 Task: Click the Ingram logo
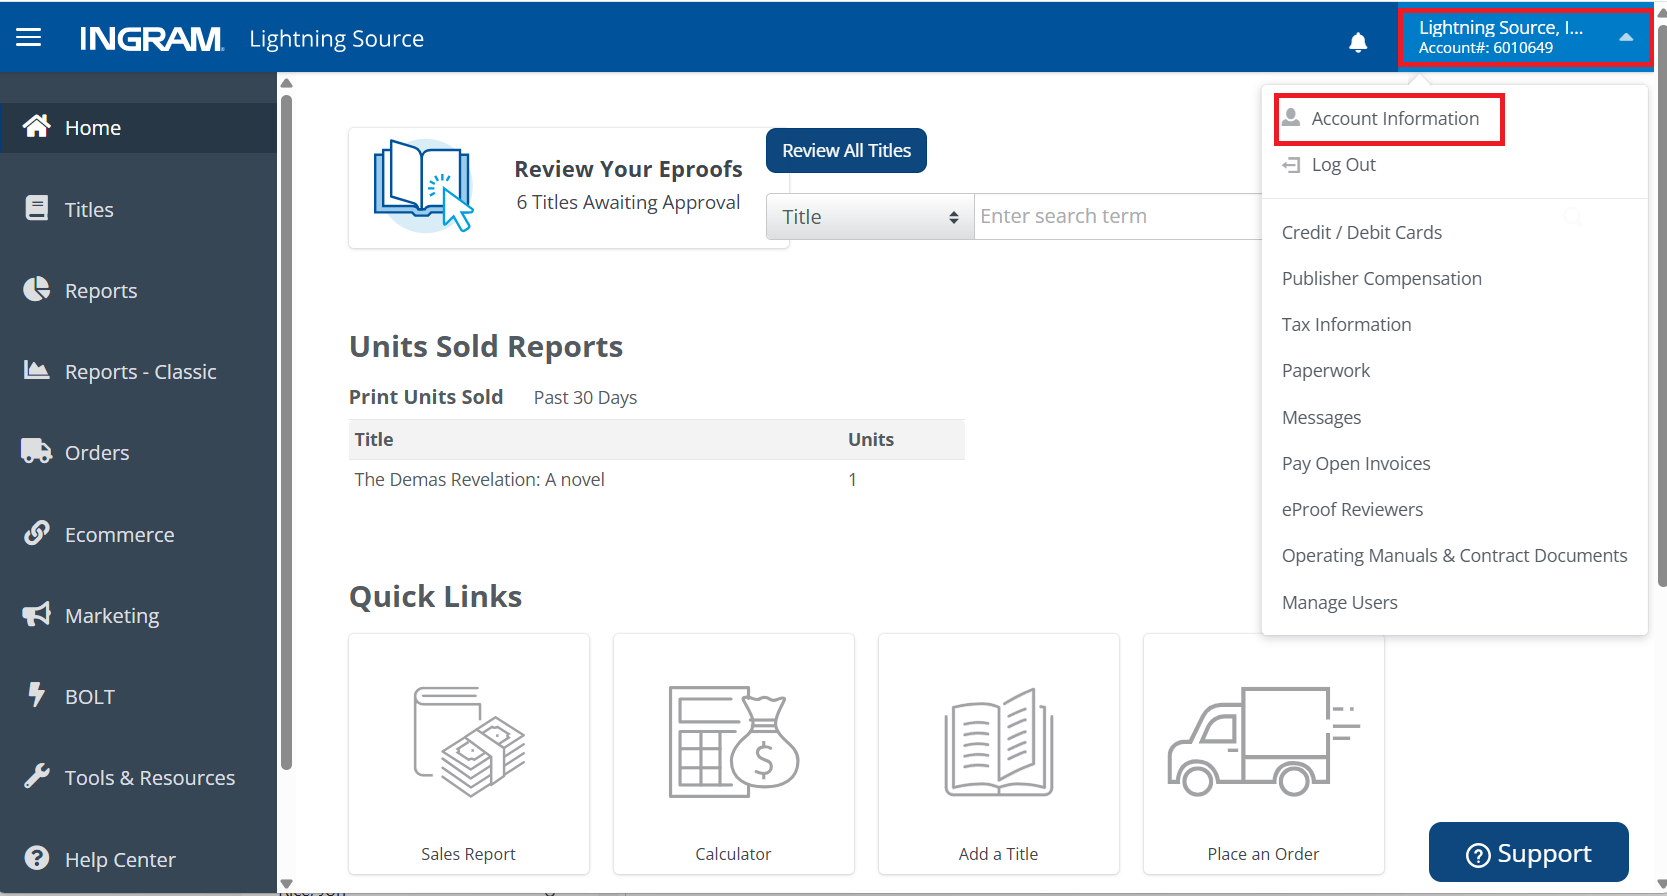point(152,39)
